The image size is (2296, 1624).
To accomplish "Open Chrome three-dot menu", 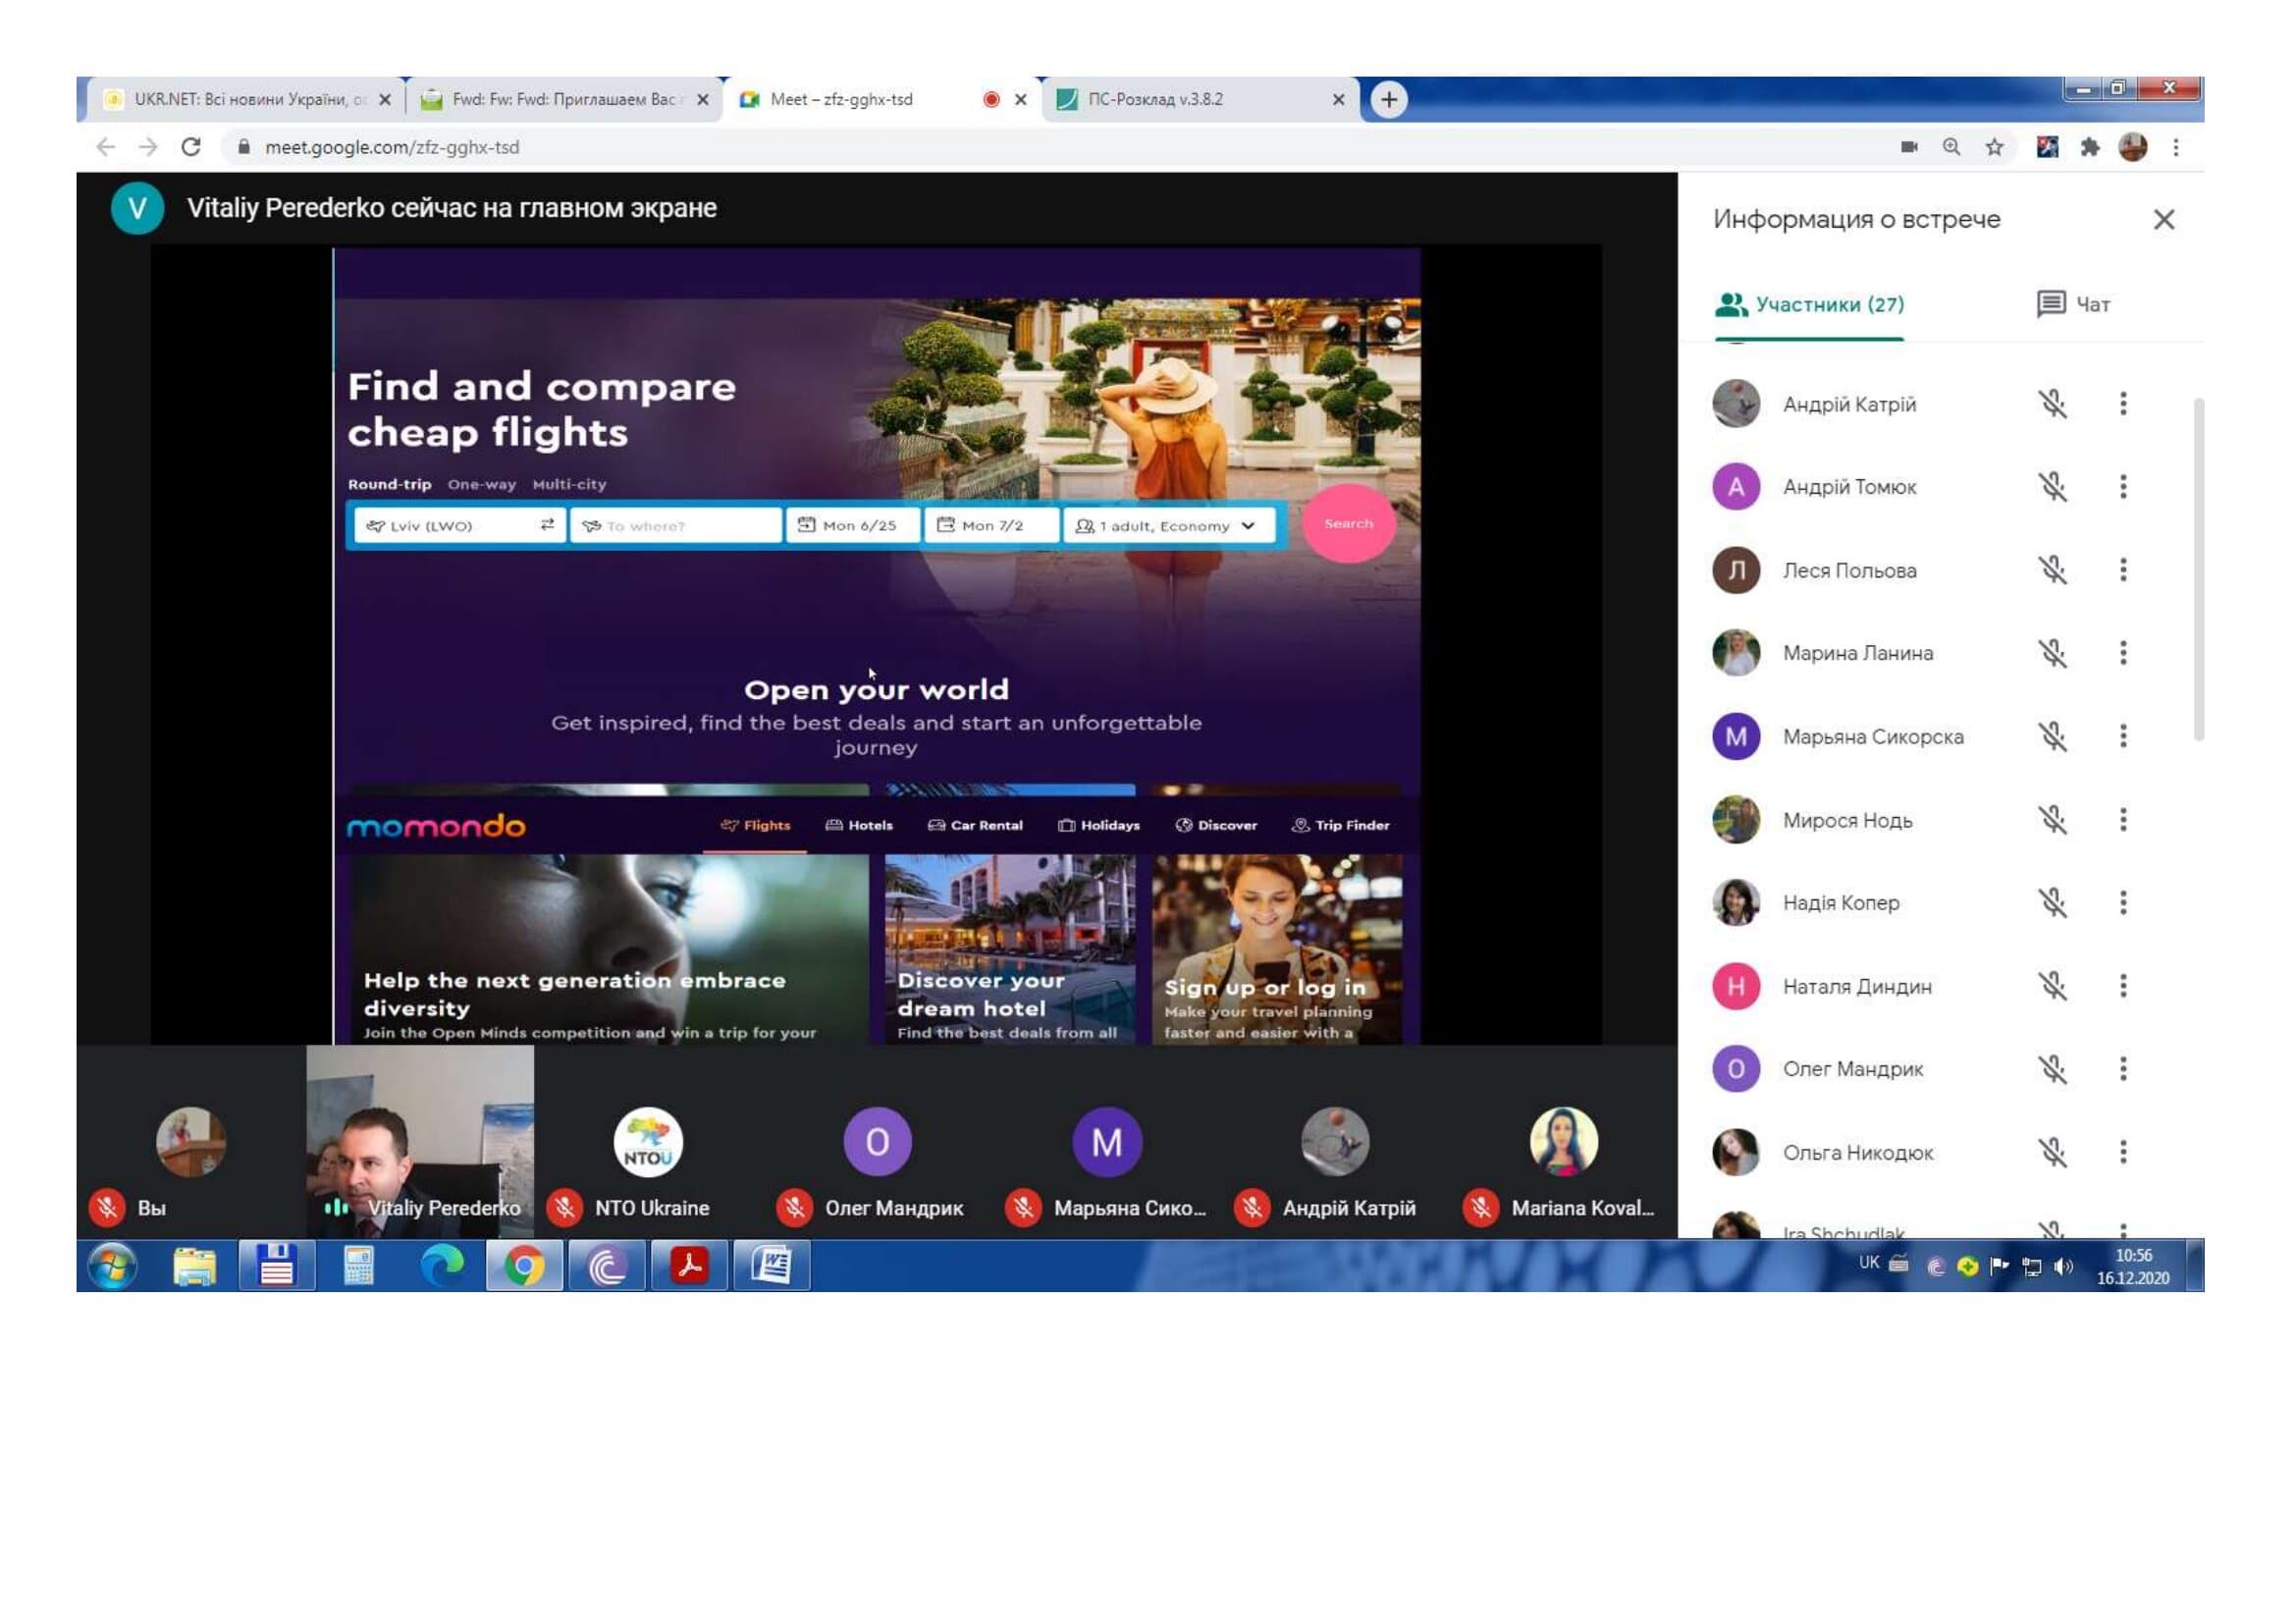I will (2175, 147).
